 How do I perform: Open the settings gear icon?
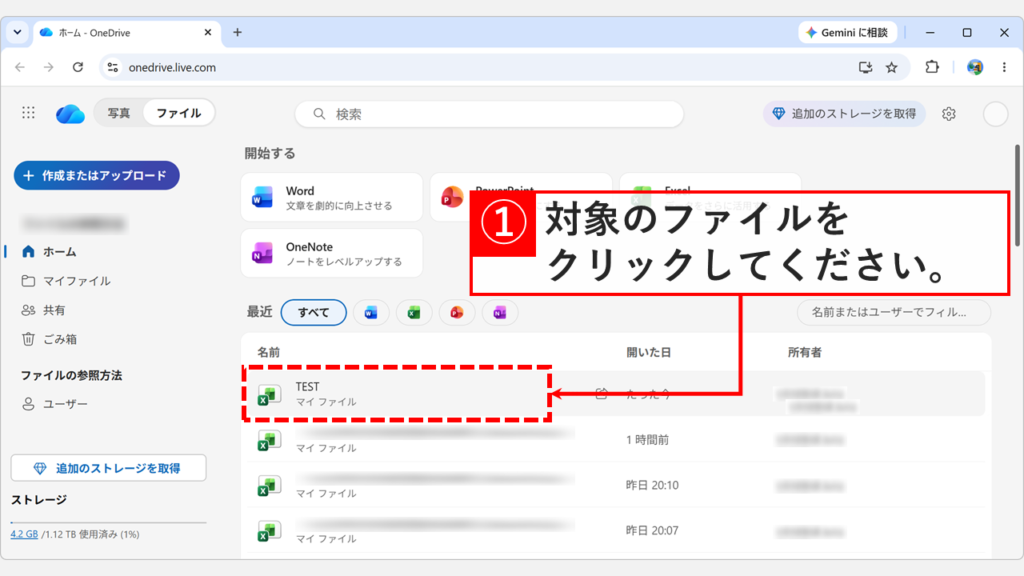tap(949, 114)
